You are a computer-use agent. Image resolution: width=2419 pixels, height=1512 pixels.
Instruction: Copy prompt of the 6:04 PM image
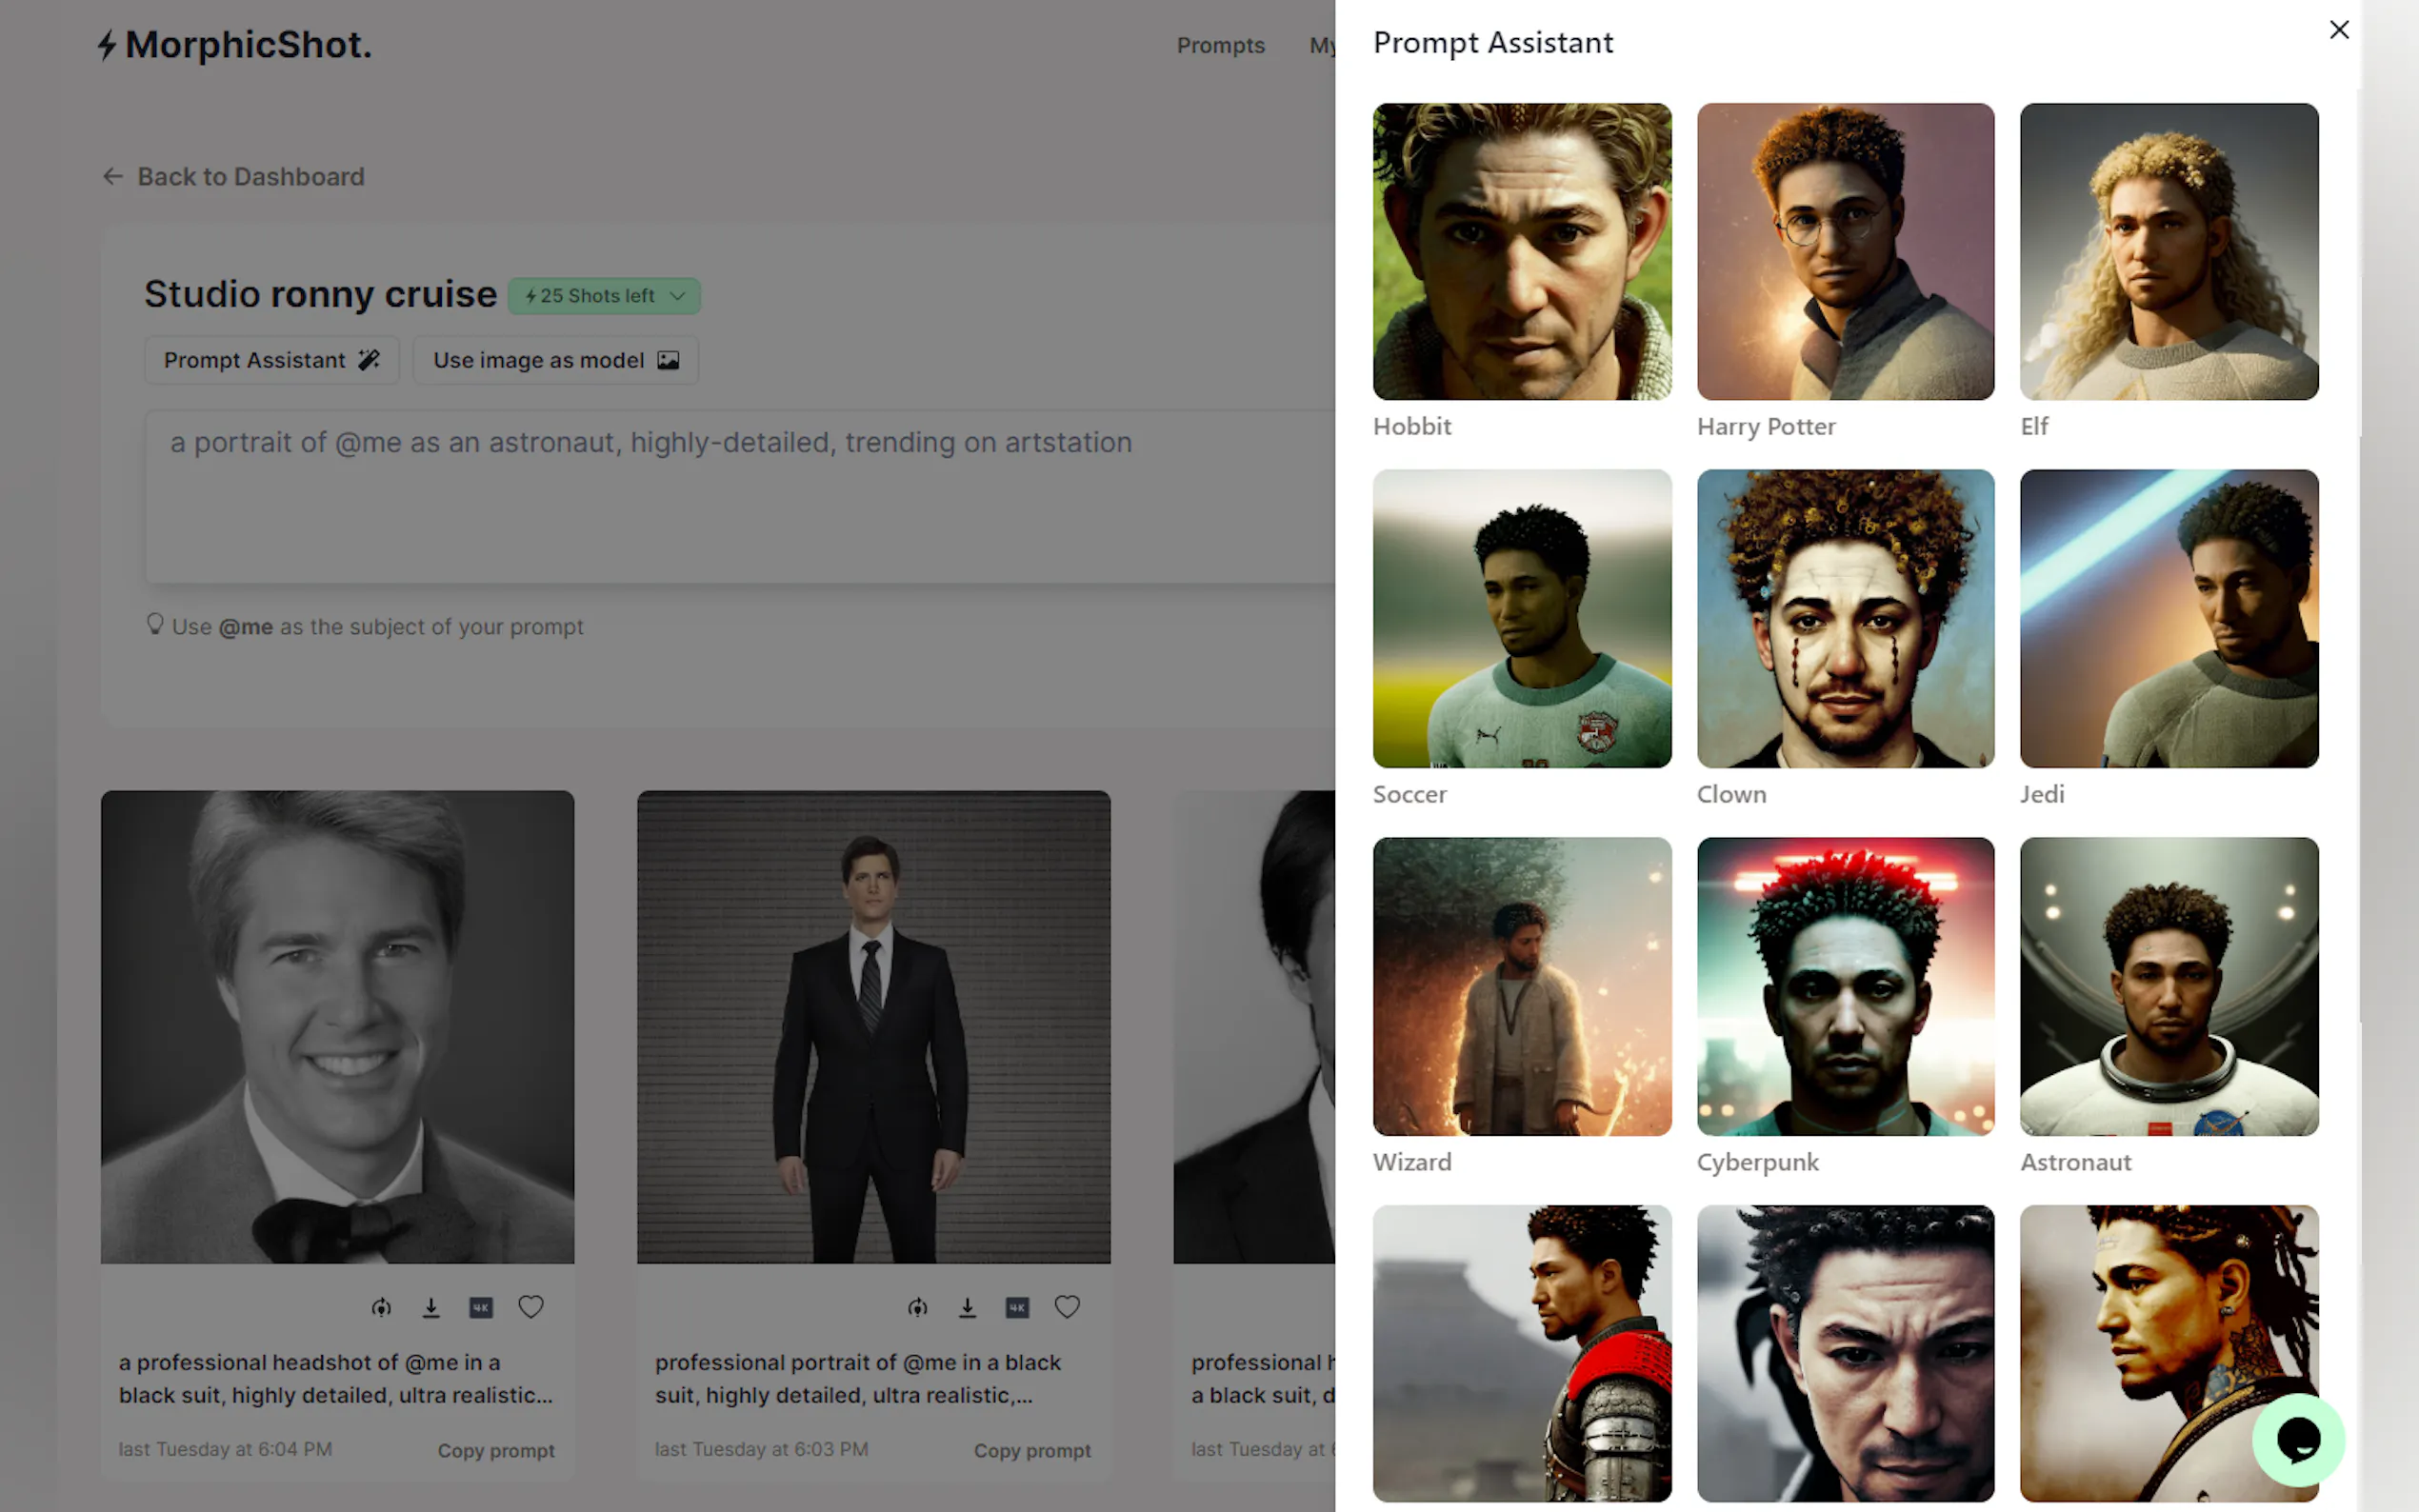coord(496,1450)
